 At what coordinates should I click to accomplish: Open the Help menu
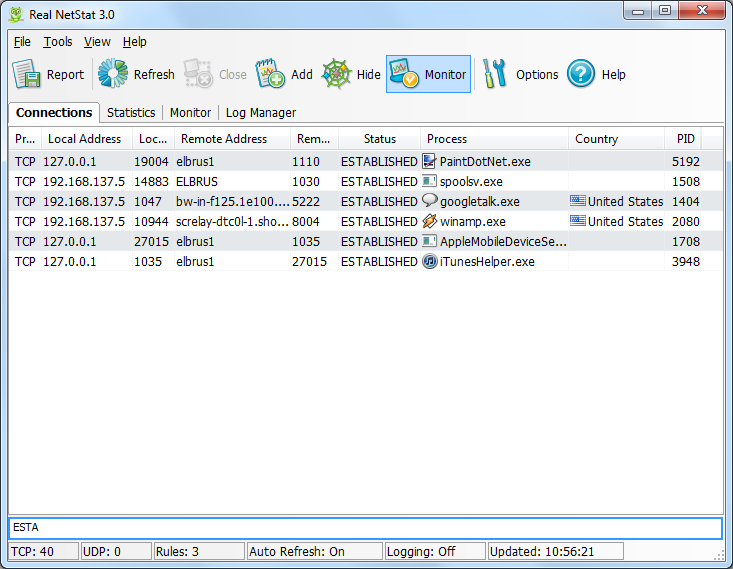(x=135, y=42)
